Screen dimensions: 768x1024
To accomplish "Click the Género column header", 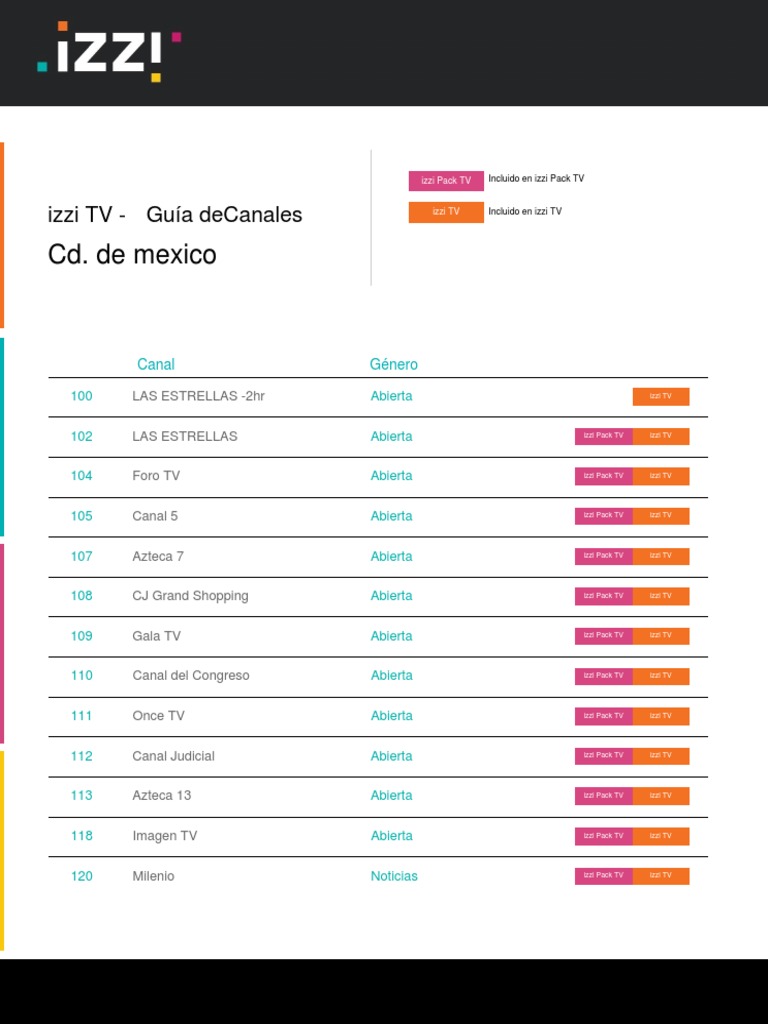I will coord(393,364).
